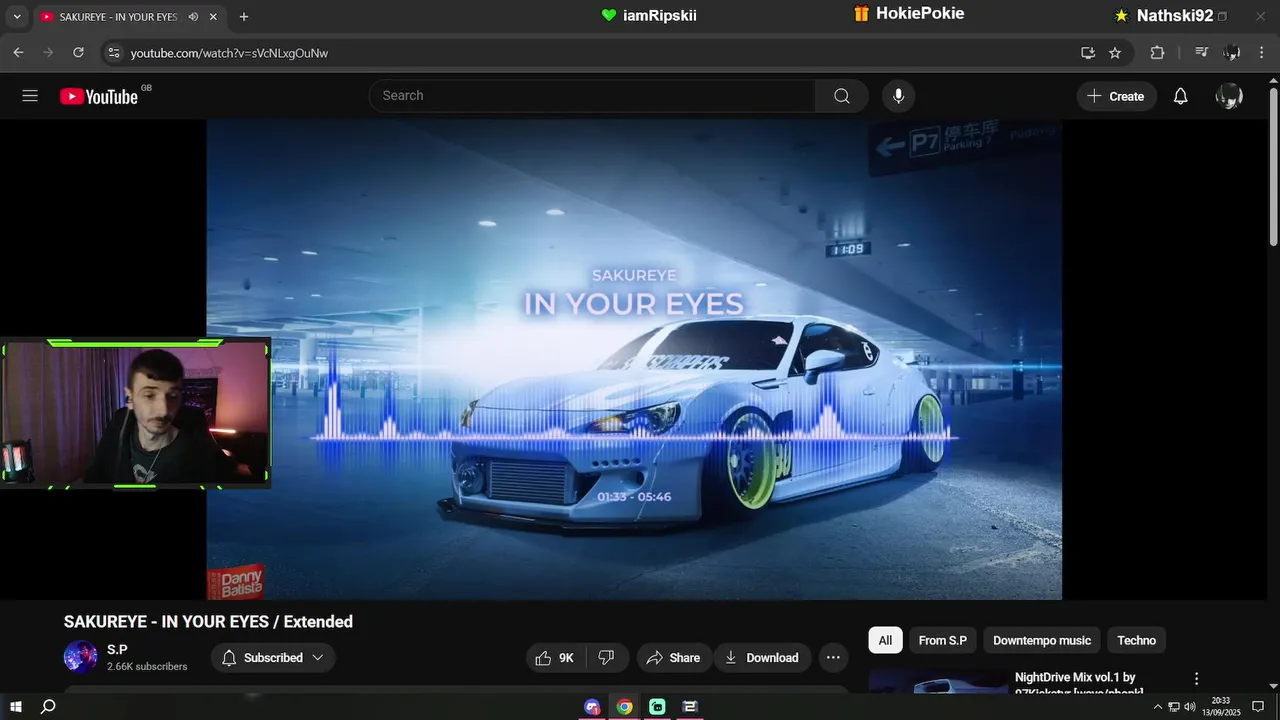Open browser extensions puzzle icon
Image resolution: width=1280 pixels, height=720 pixels.
coord(1157,53)
